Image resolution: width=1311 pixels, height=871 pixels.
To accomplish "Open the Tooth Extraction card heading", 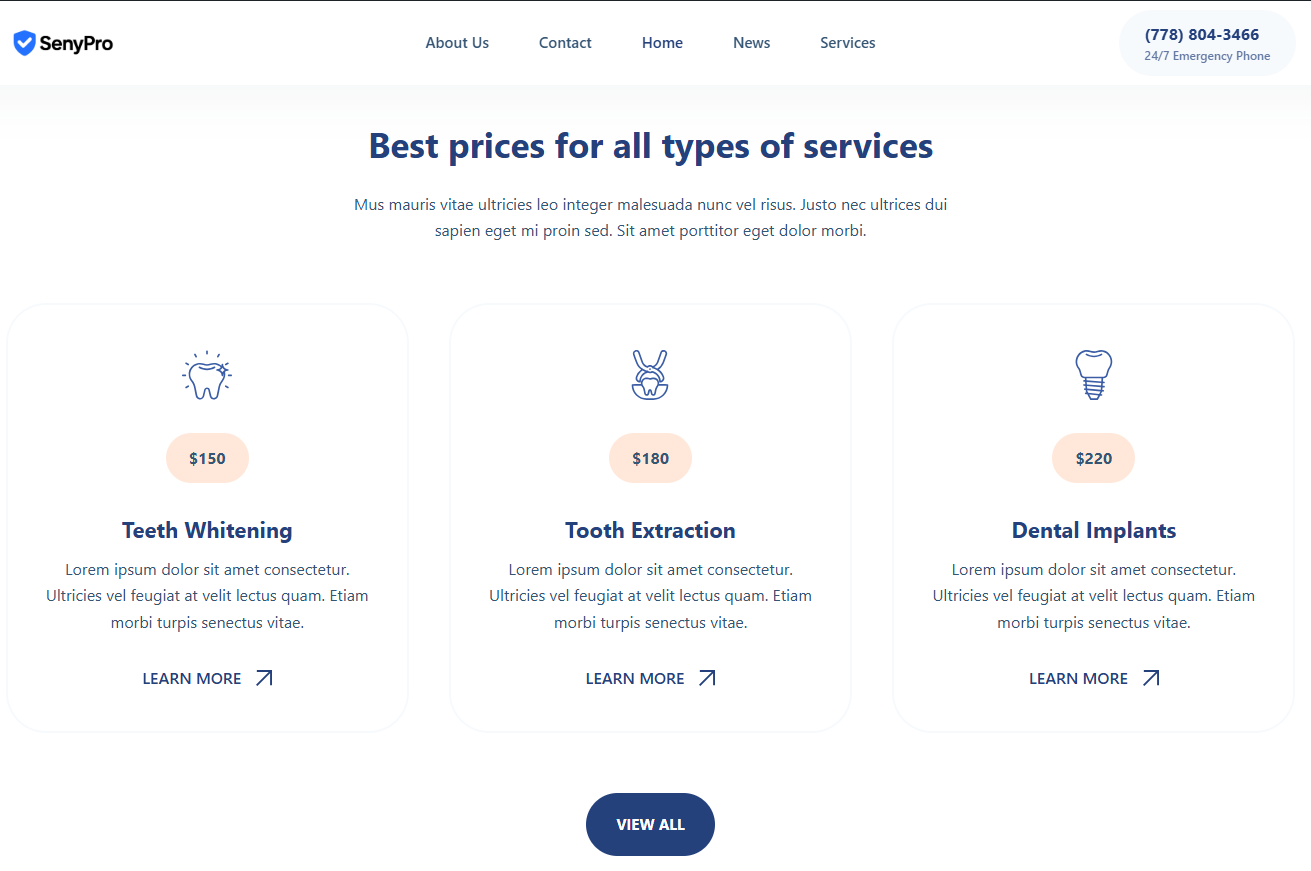I will click(650, 530).
